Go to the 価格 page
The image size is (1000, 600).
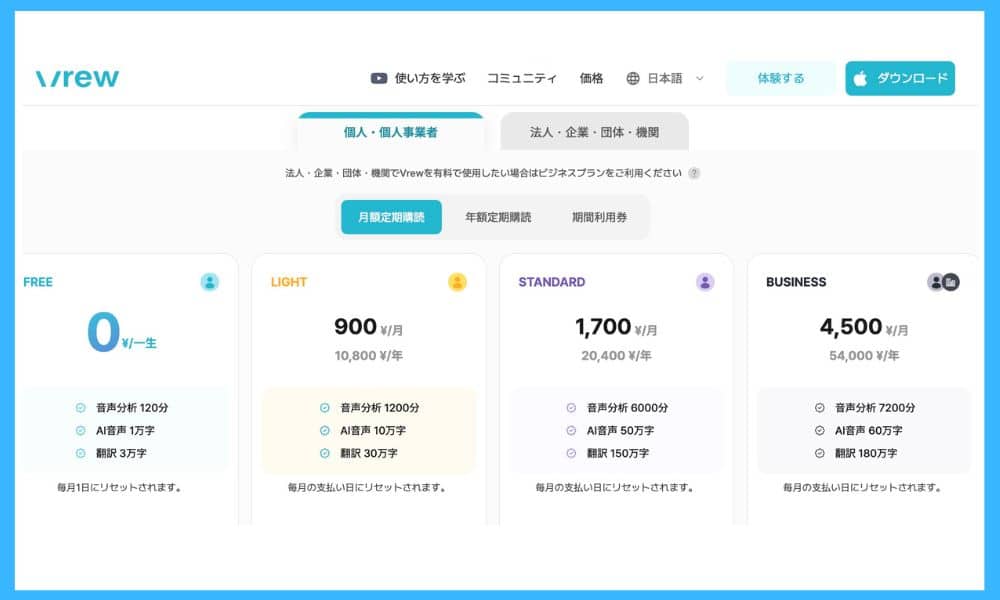591,78
